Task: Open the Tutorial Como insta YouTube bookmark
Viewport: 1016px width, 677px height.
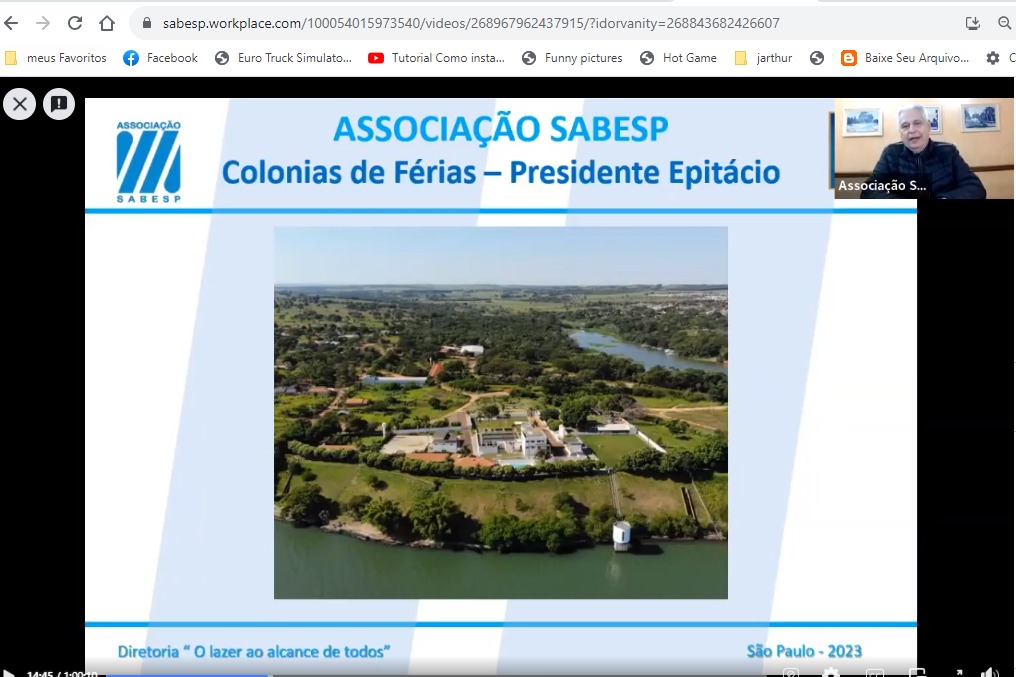Action: pos(436,58)
